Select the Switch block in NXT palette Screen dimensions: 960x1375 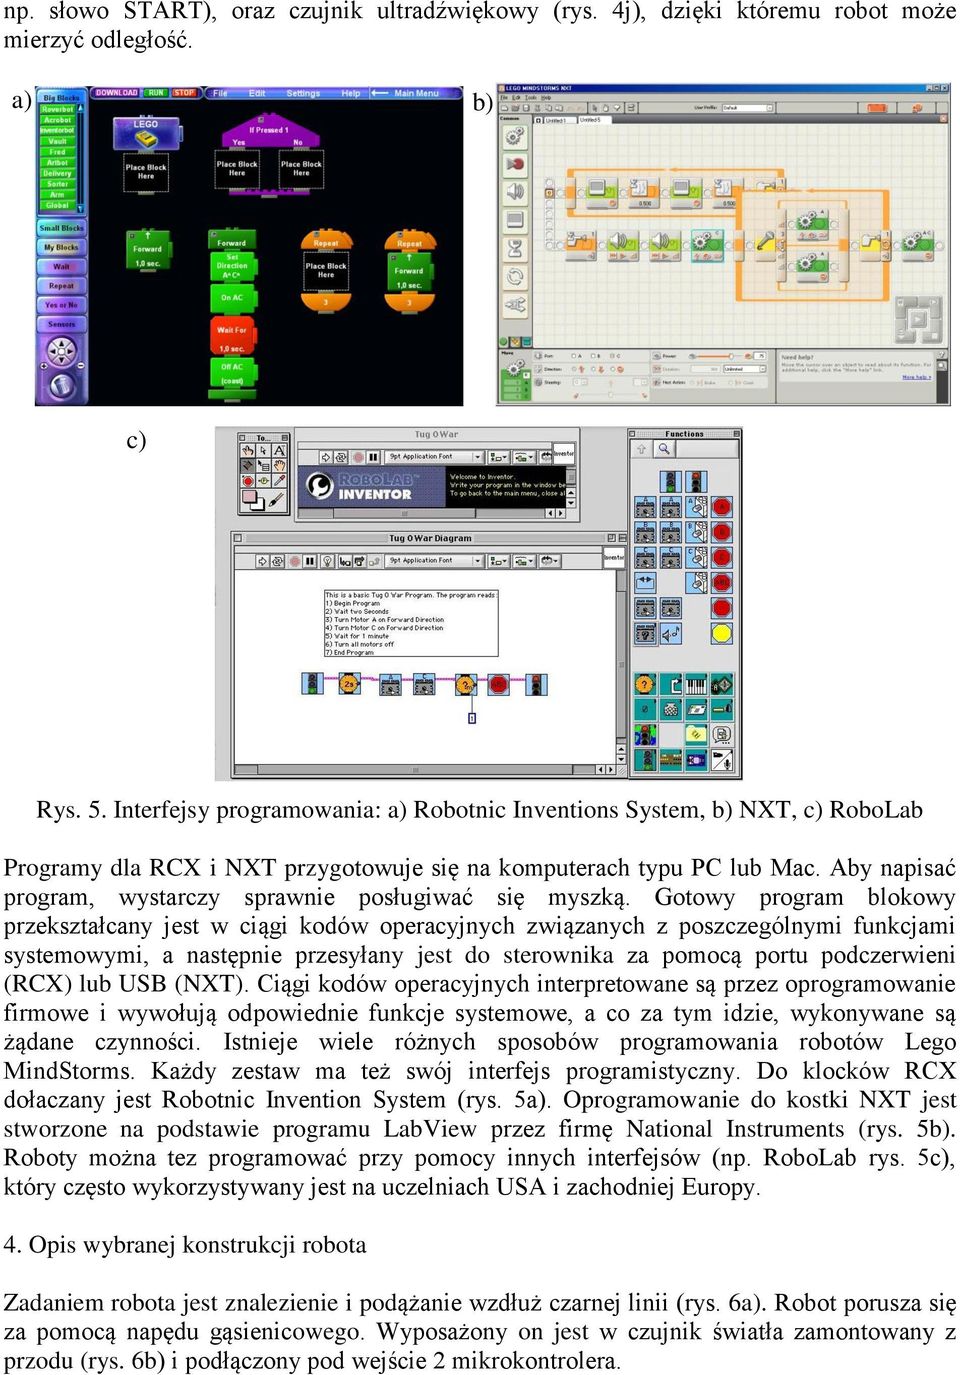514,304
